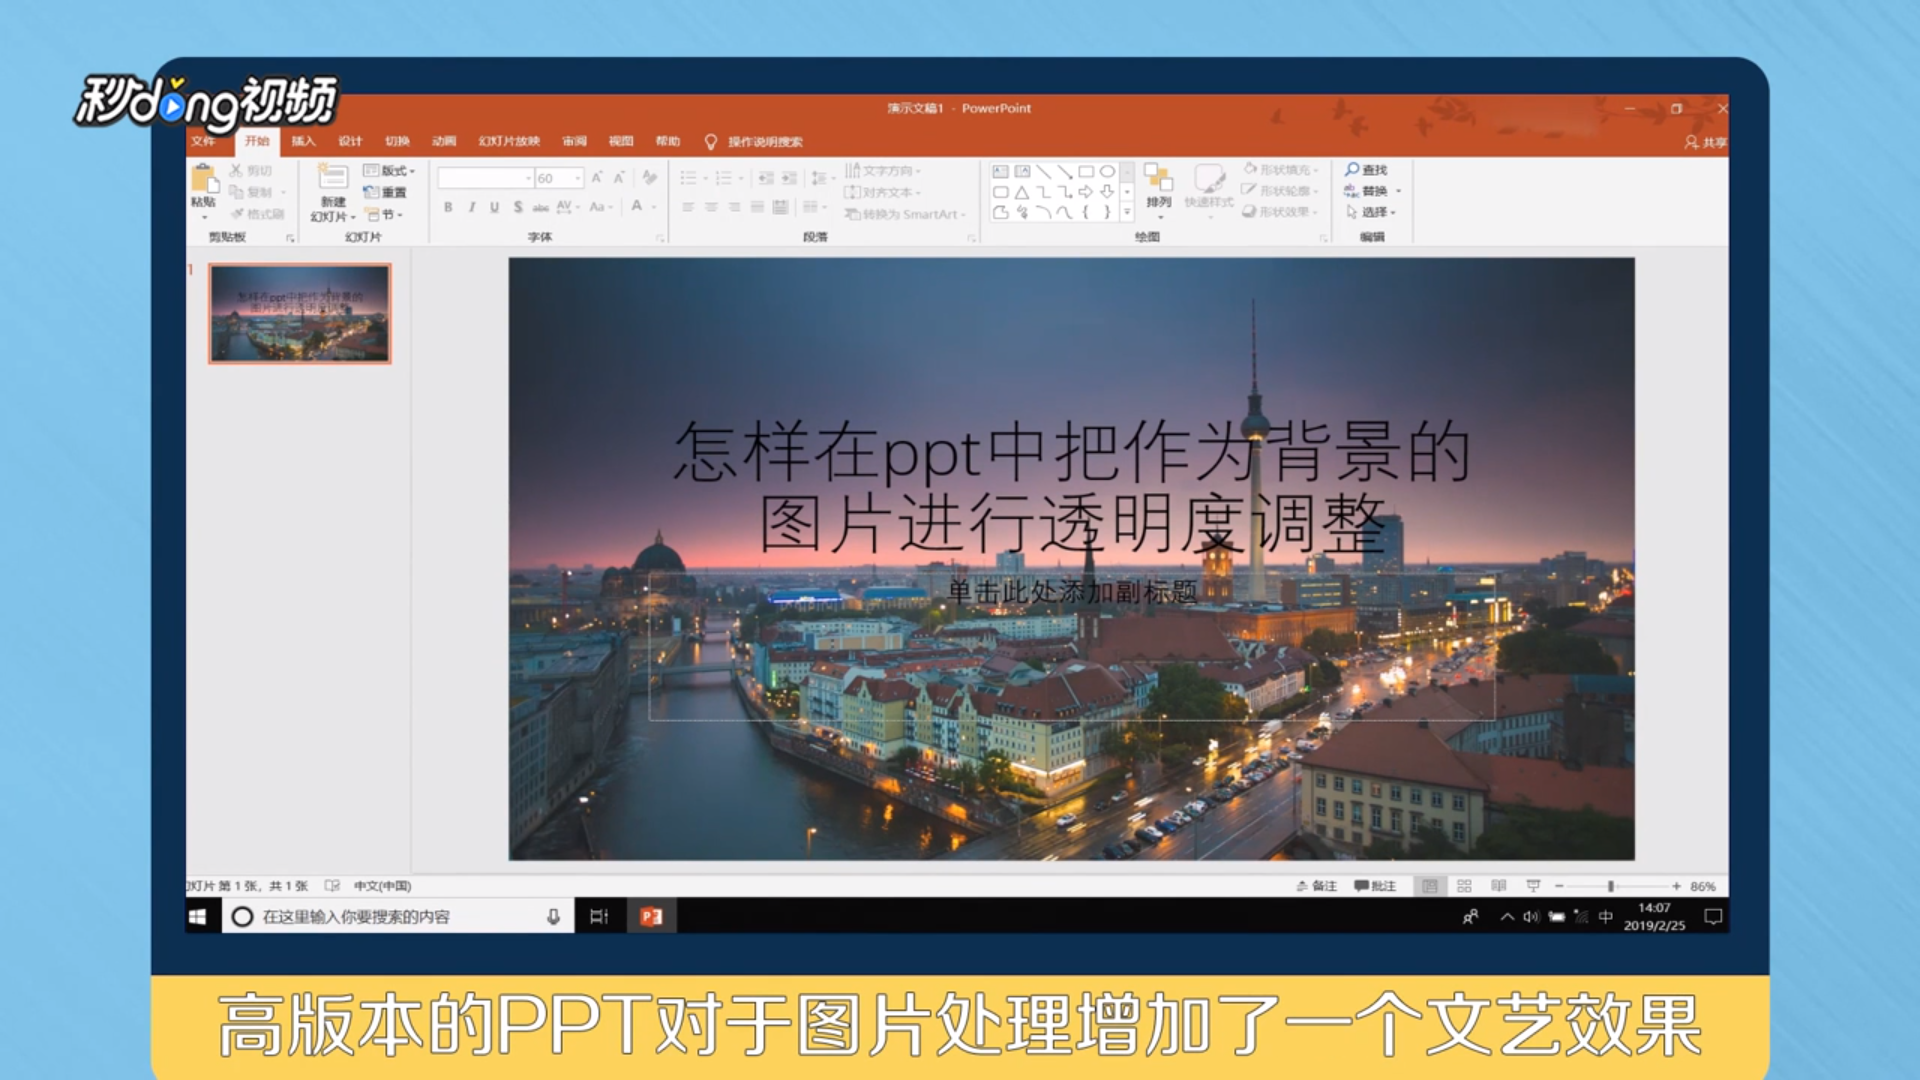Click Share (共享) button

point(1706,142)
